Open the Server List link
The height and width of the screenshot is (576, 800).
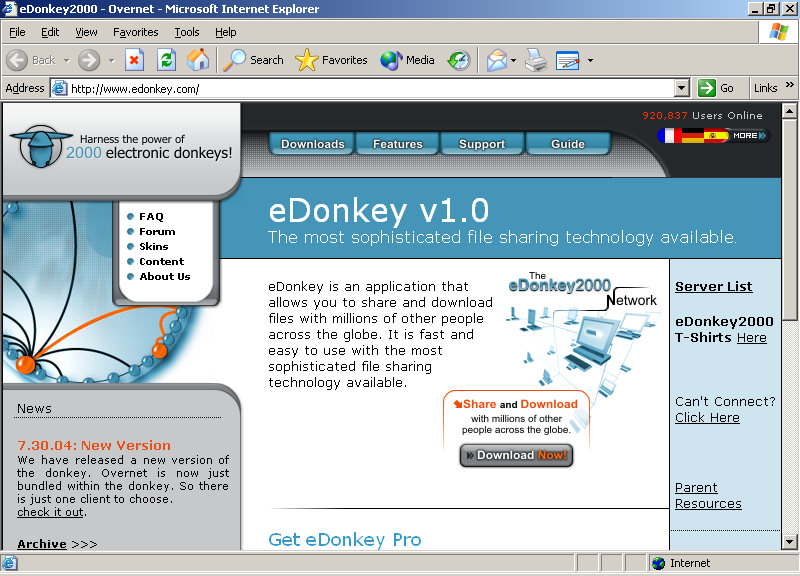point(713,286)
